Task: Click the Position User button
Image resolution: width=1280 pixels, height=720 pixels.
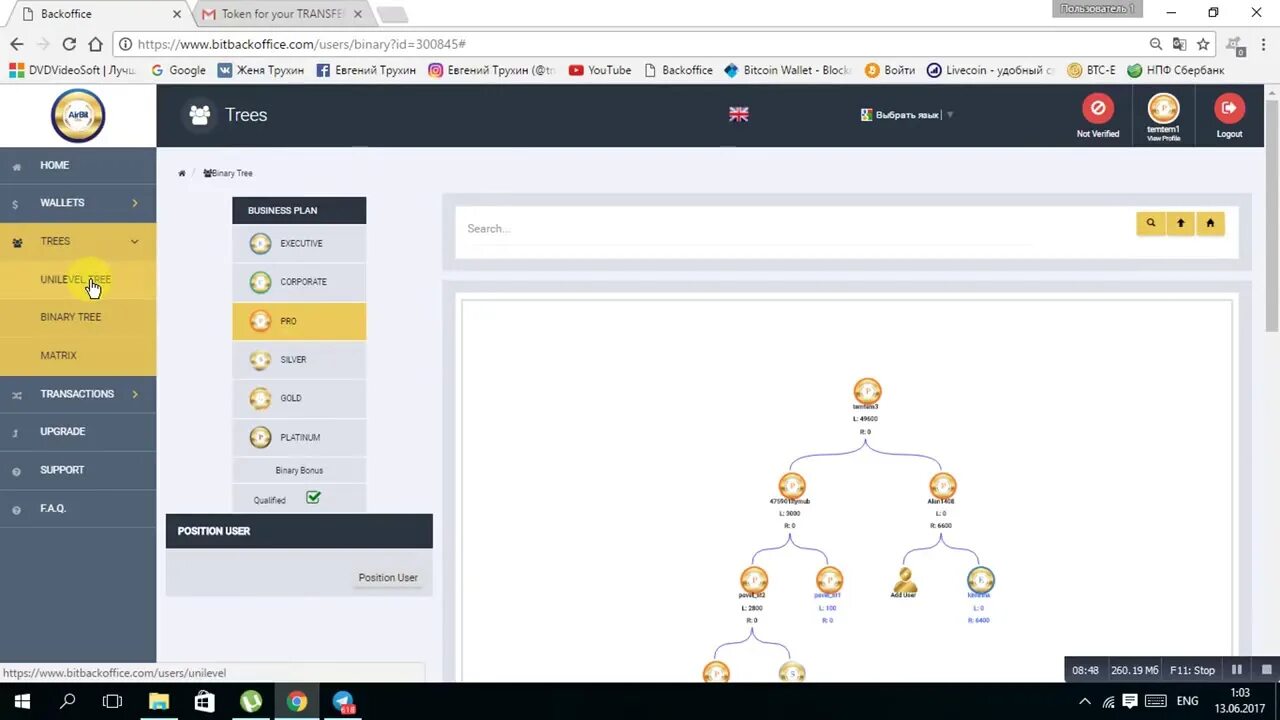Action: pyautogui.click(x=388, y=577)
